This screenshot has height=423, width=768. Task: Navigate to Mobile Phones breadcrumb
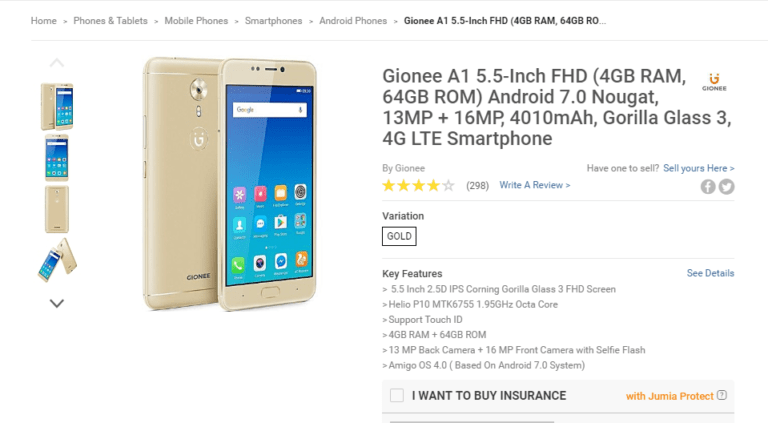196,21
